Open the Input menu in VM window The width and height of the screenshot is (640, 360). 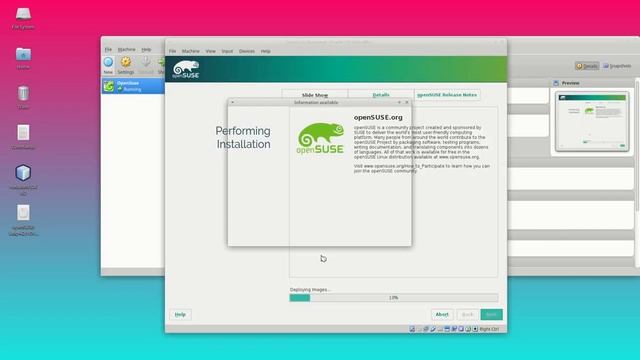[x=227, y=51]
